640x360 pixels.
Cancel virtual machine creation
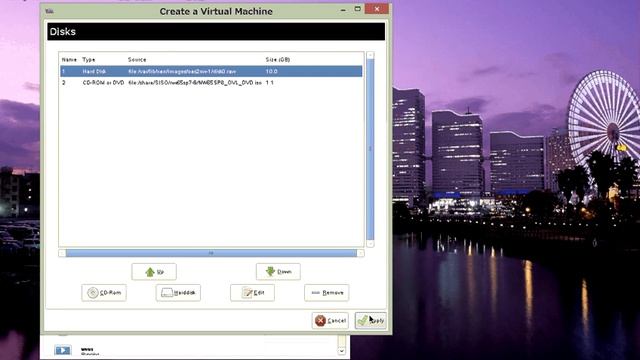330,321
